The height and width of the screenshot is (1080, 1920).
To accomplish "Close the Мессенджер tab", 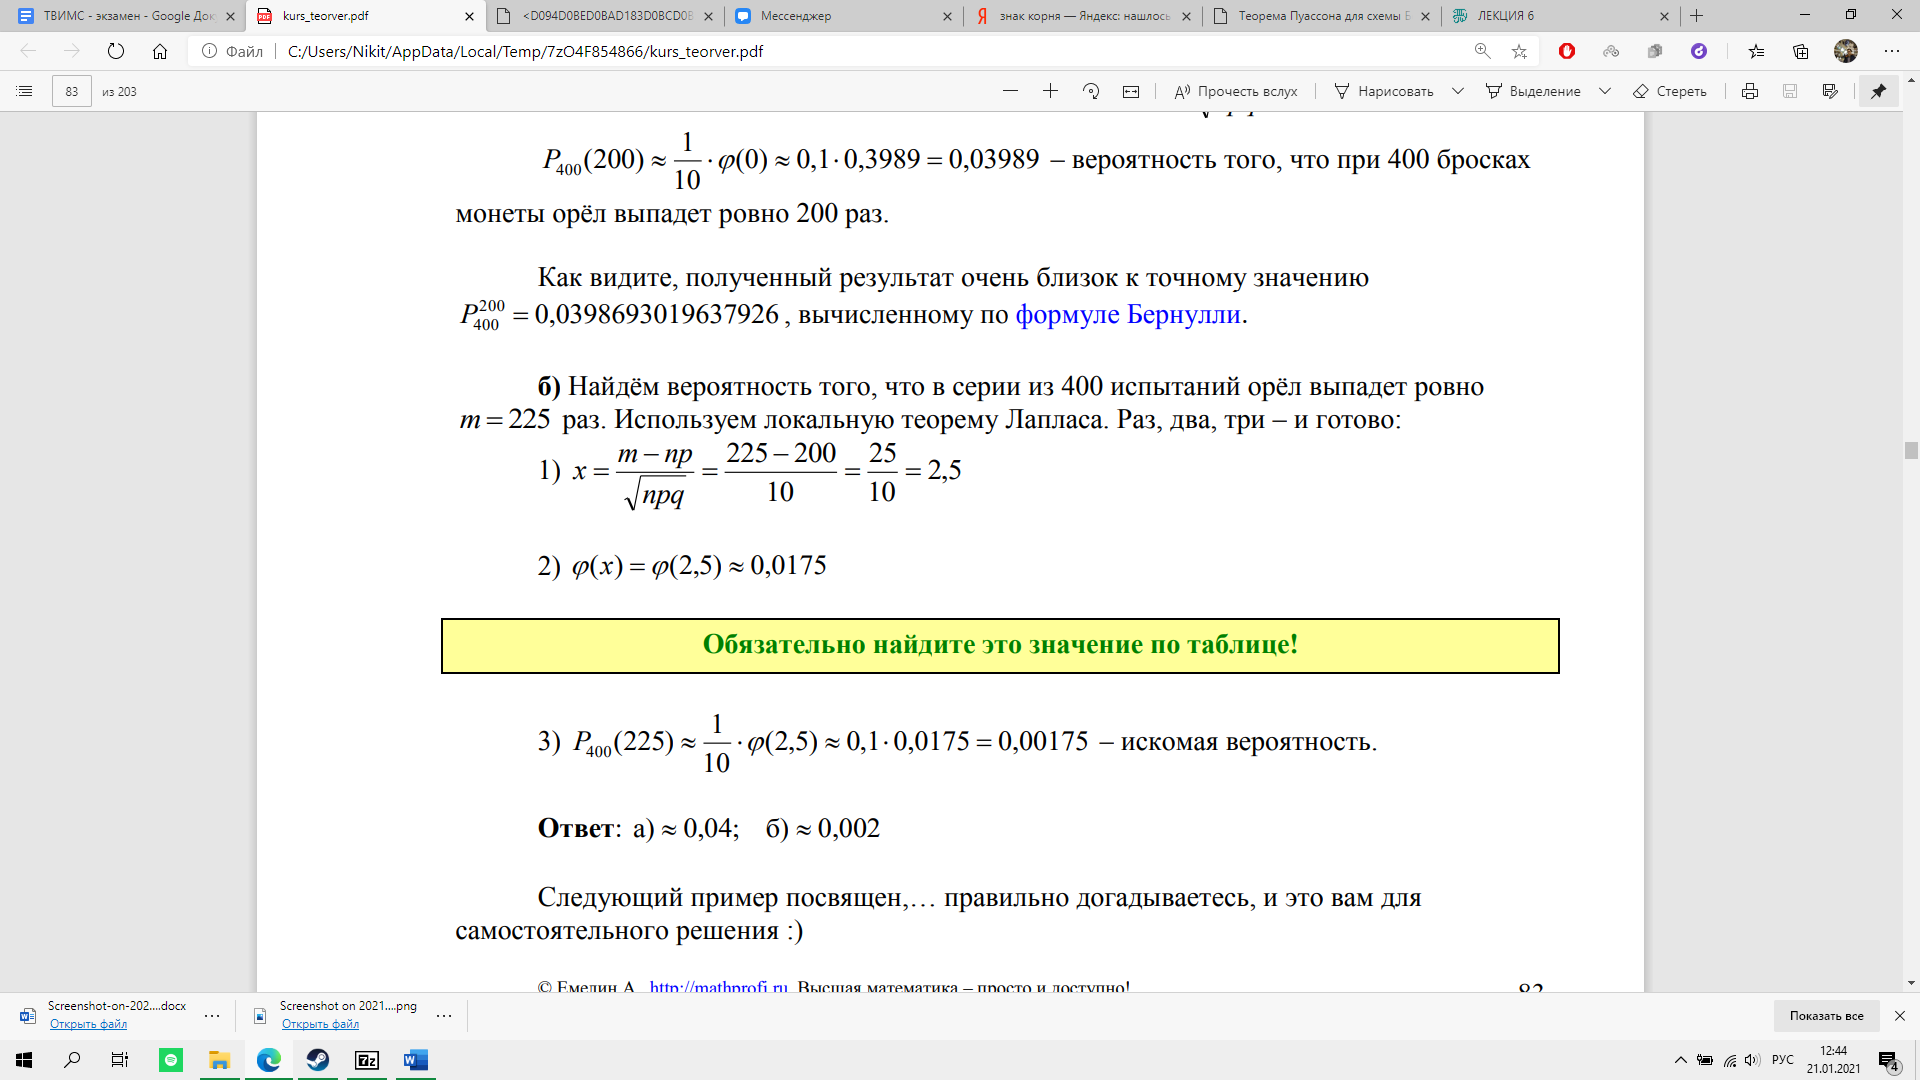I will coord(948,16).
